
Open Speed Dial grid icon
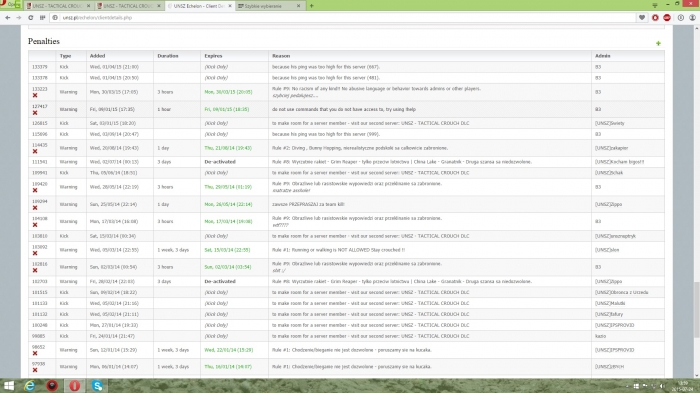(x=42, y=17)
